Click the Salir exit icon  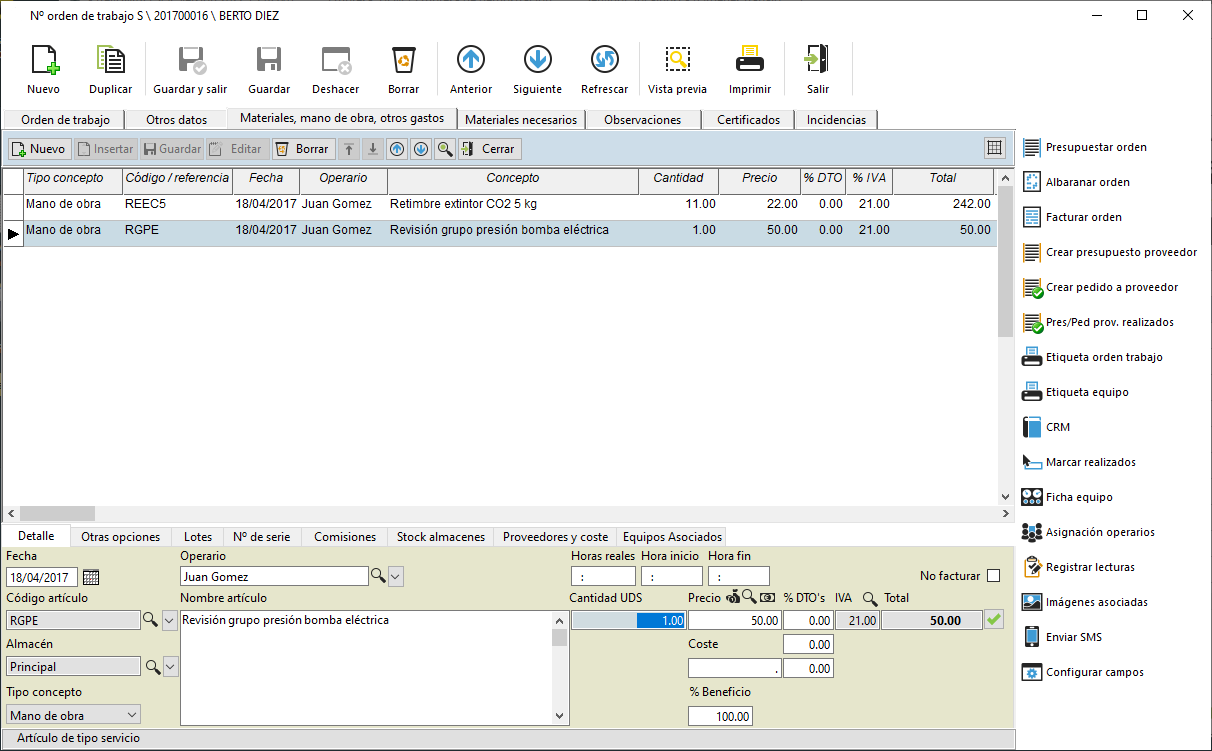(x=818, y=61)
